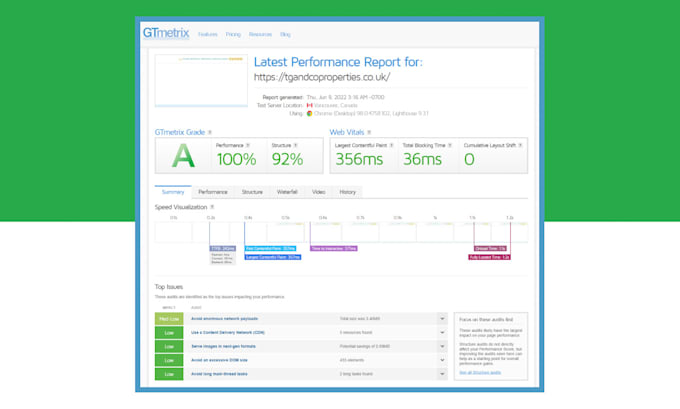Expand the enormous network payloads row
The height and width of the screenshot is (409, 680).
pyautogui.click(x=442, y=319)
